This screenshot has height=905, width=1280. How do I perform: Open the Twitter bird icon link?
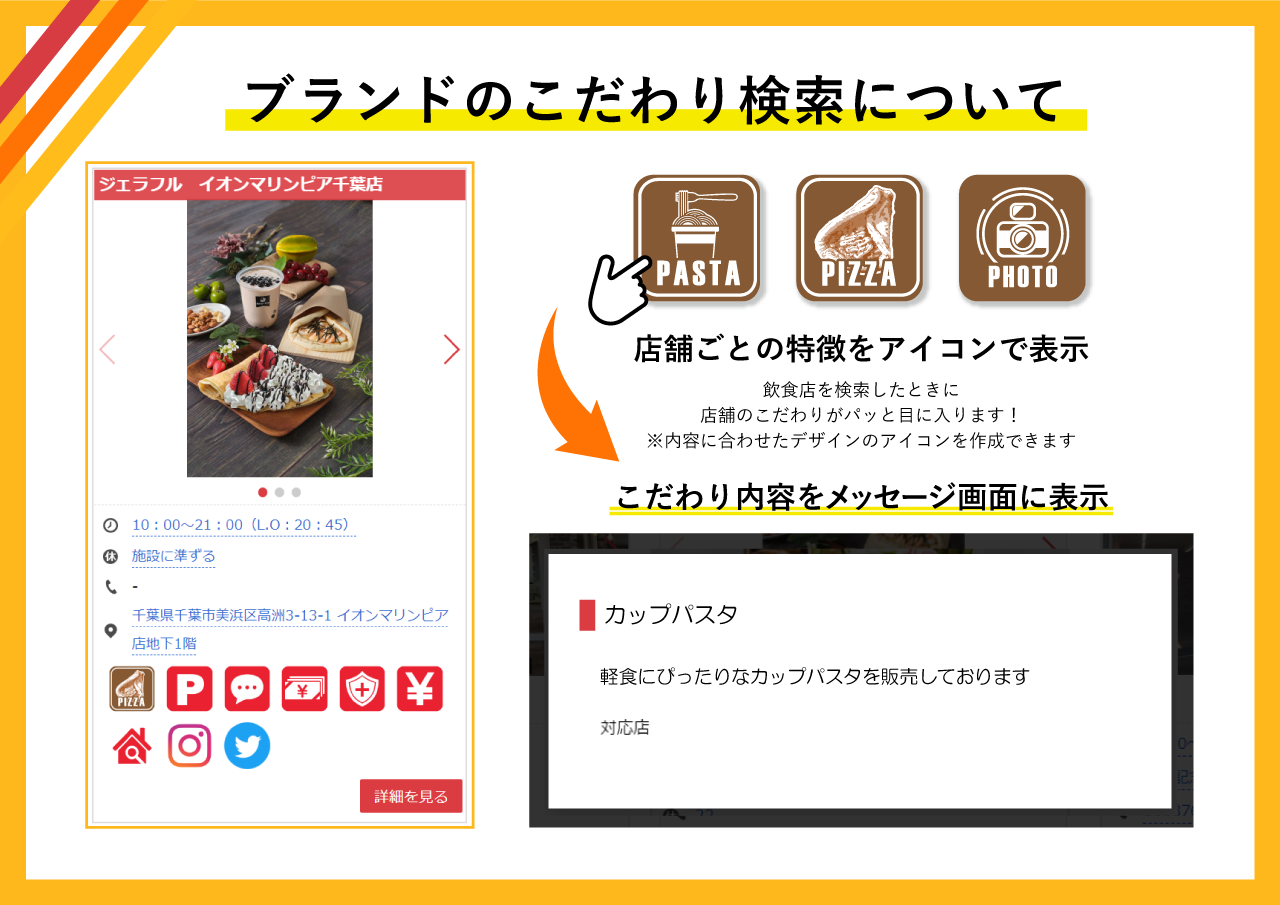247,746
